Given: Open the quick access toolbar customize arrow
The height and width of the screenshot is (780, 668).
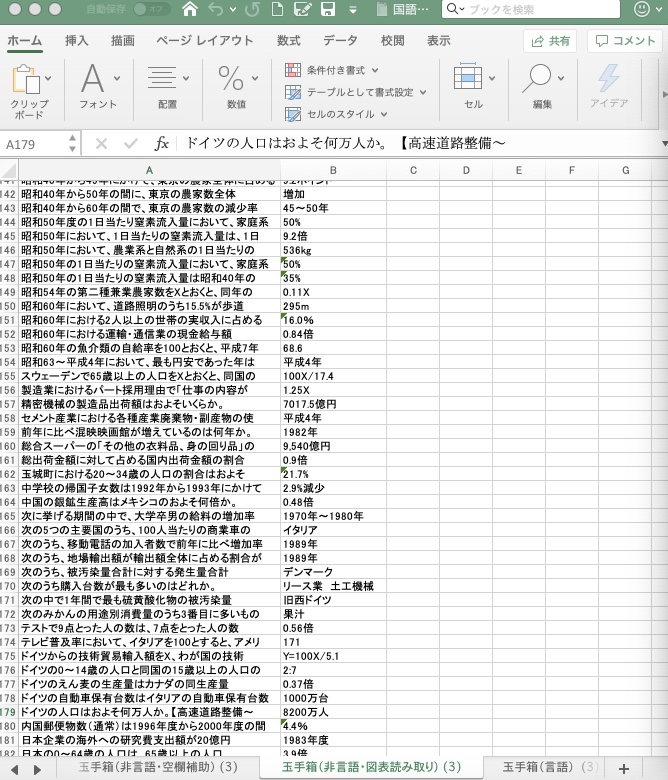Looking at the screenshot, I should point(353,9).
